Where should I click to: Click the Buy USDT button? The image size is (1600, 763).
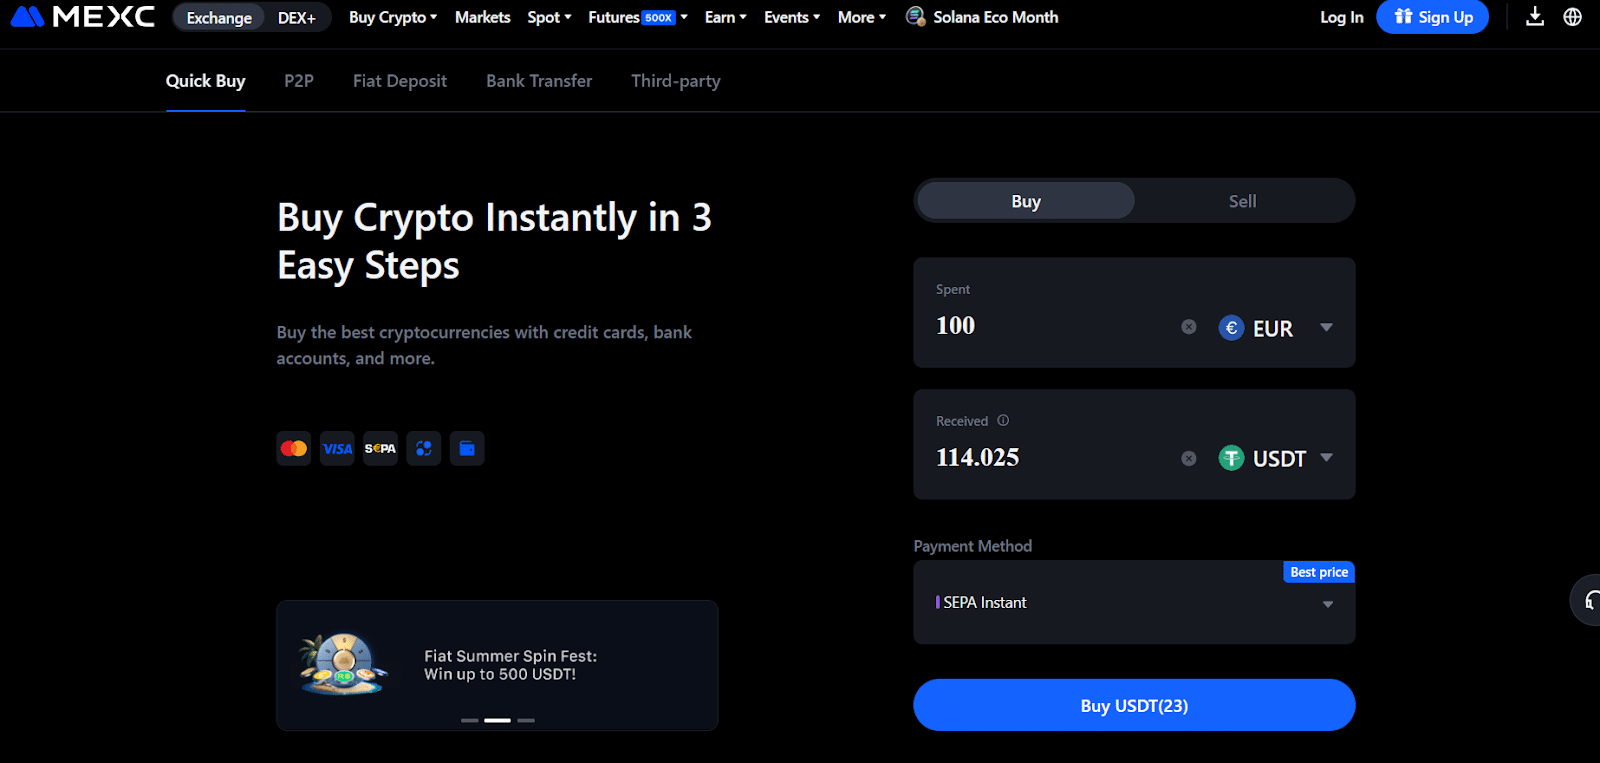pyautogui.click(x=1134, y=705)
